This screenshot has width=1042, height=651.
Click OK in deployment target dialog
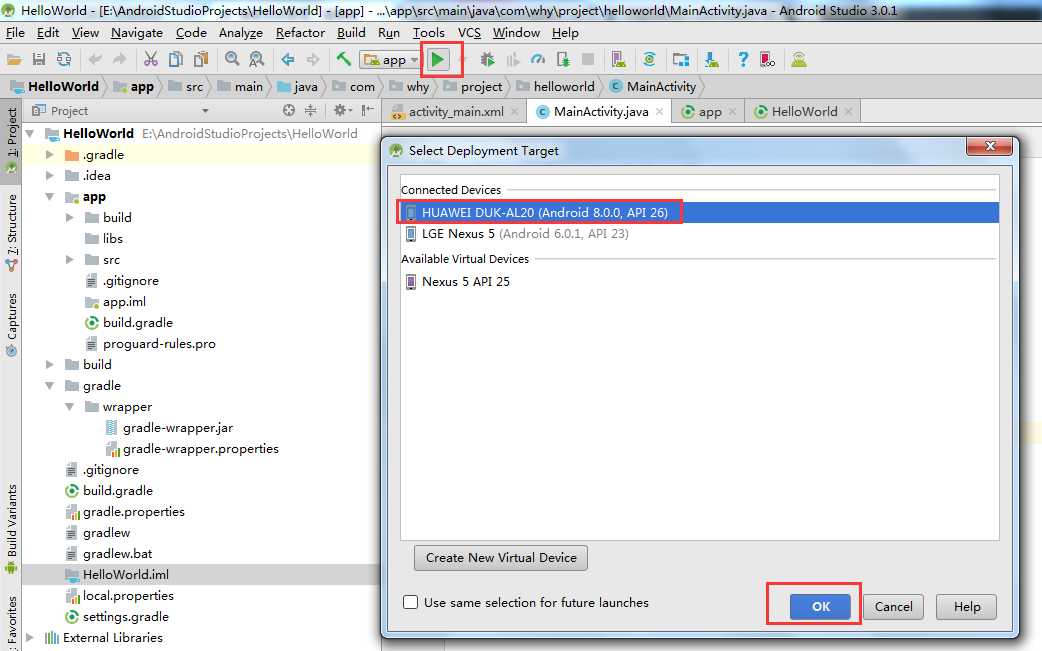click(x=820, y=606)
